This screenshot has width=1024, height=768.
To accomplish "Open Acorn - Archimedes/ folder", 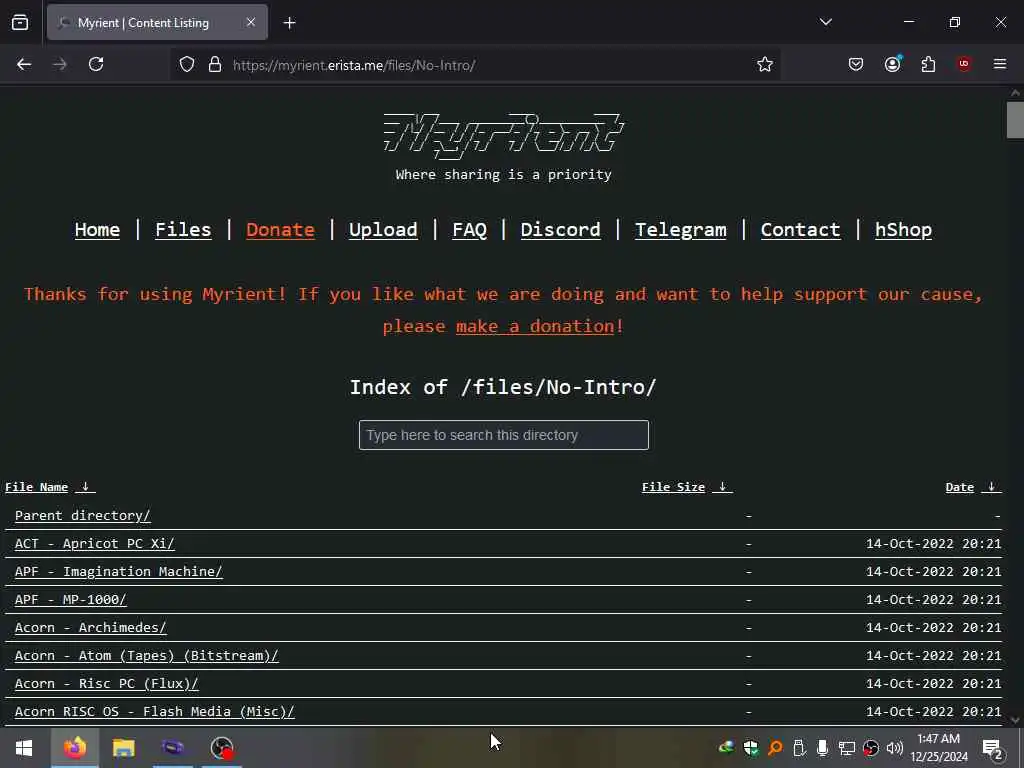I will 91,628.
